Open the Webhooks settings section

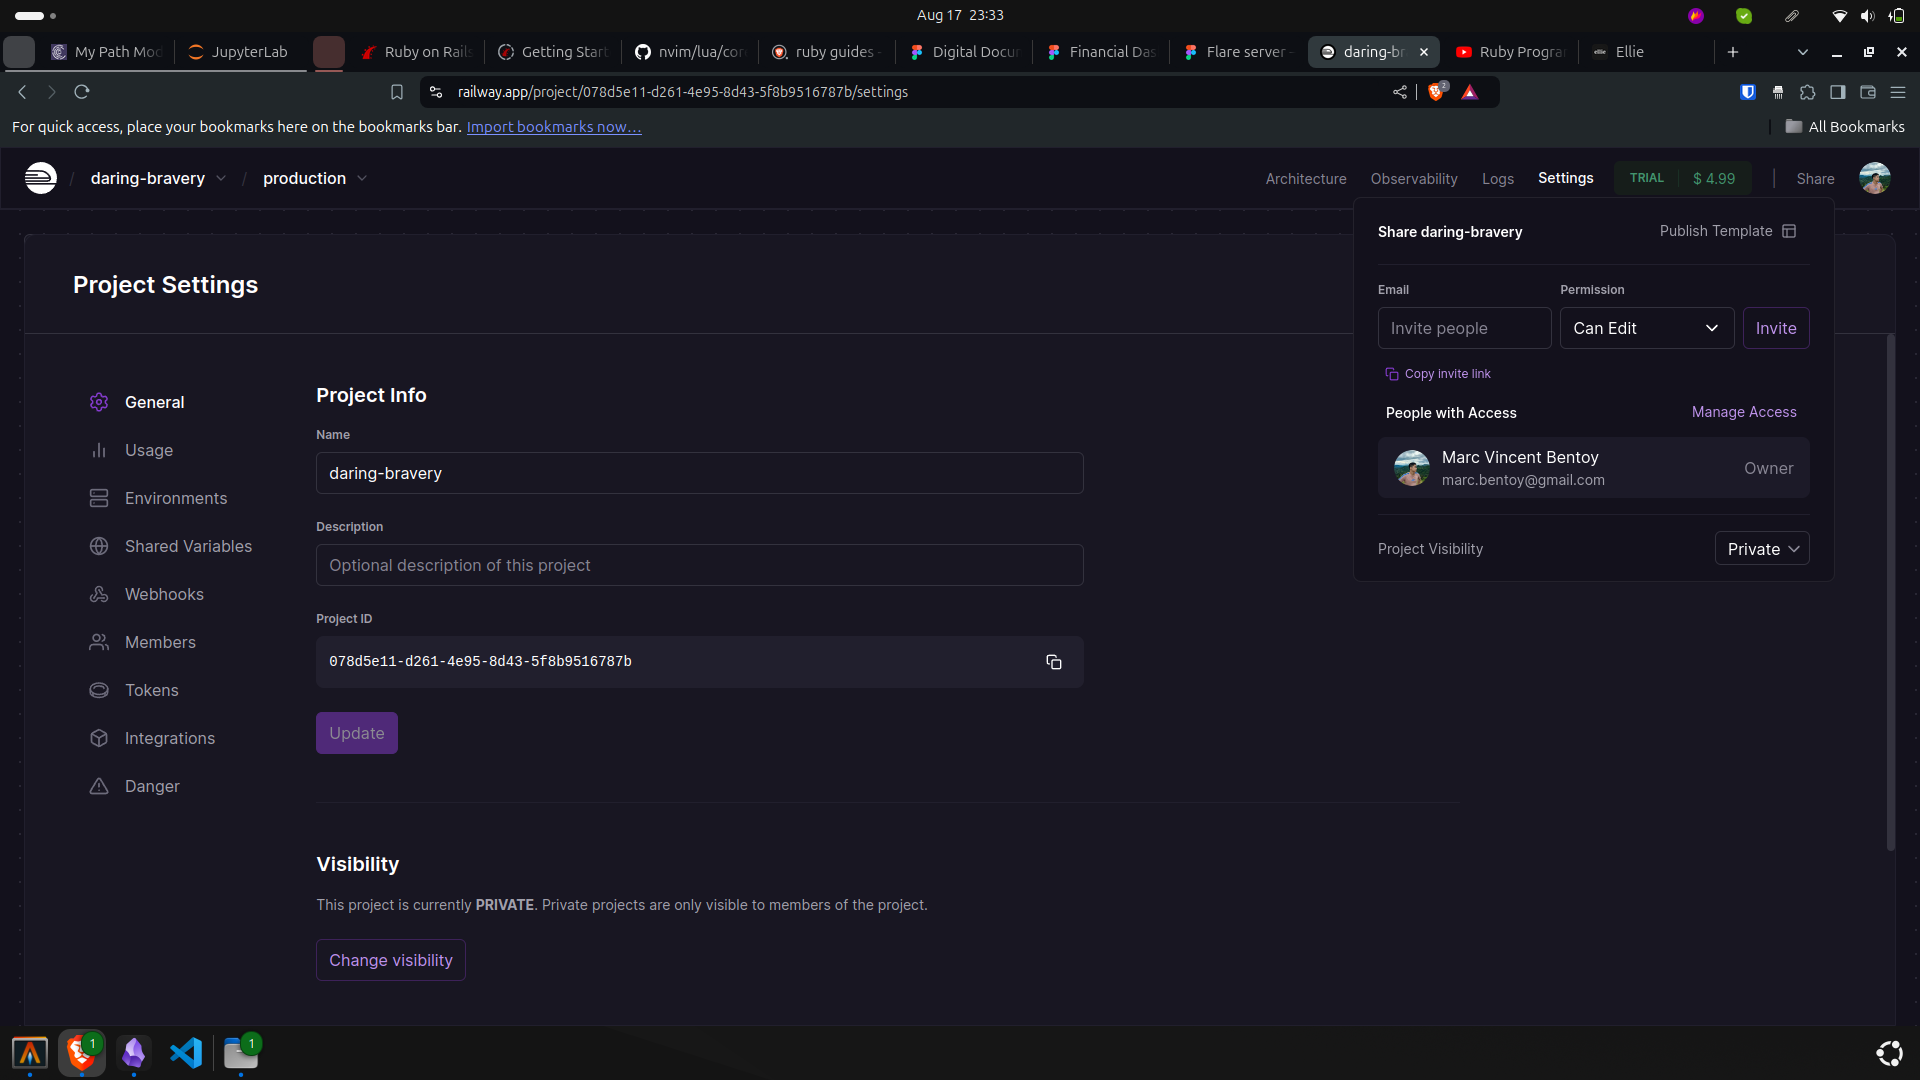coord(164,594)
